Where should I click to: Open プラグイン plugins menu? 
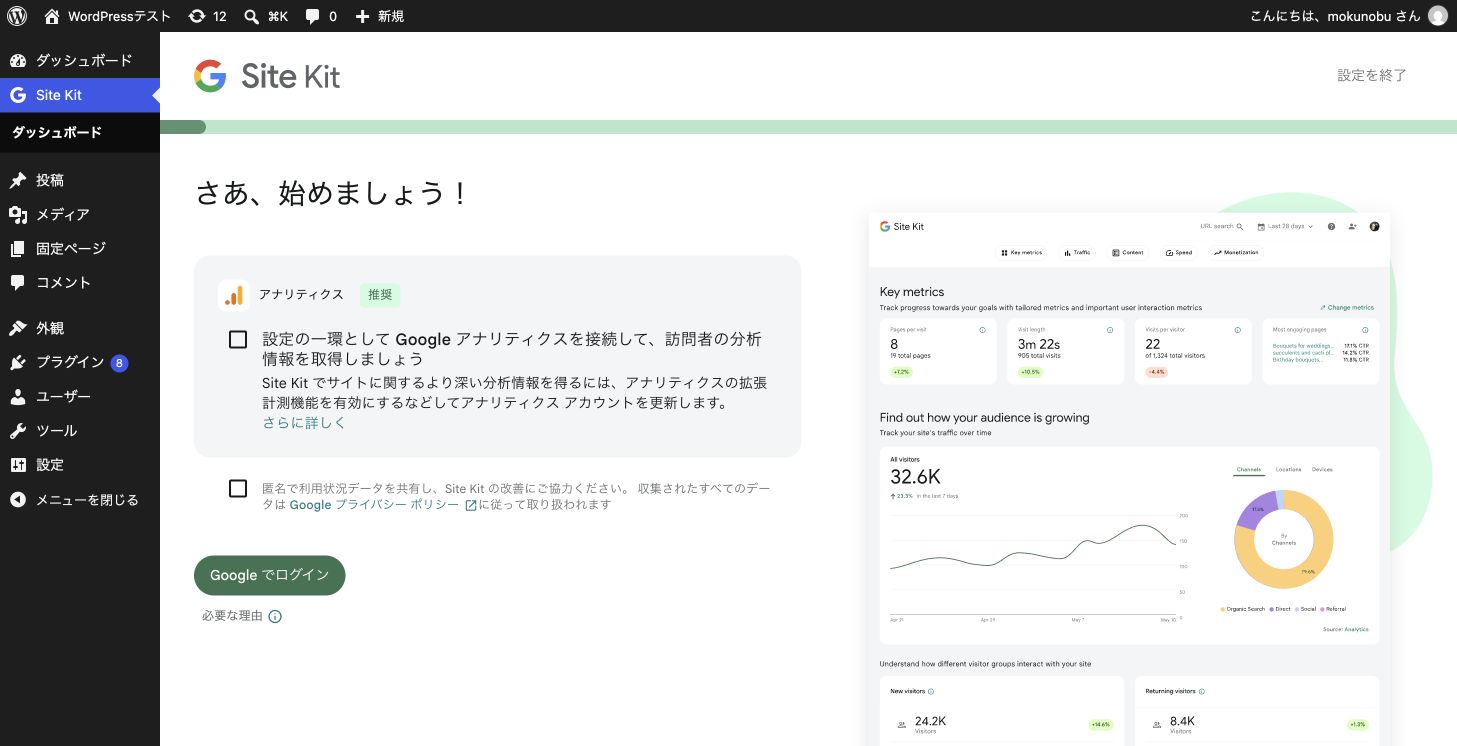pyautogui.click(x=80, y=362)
